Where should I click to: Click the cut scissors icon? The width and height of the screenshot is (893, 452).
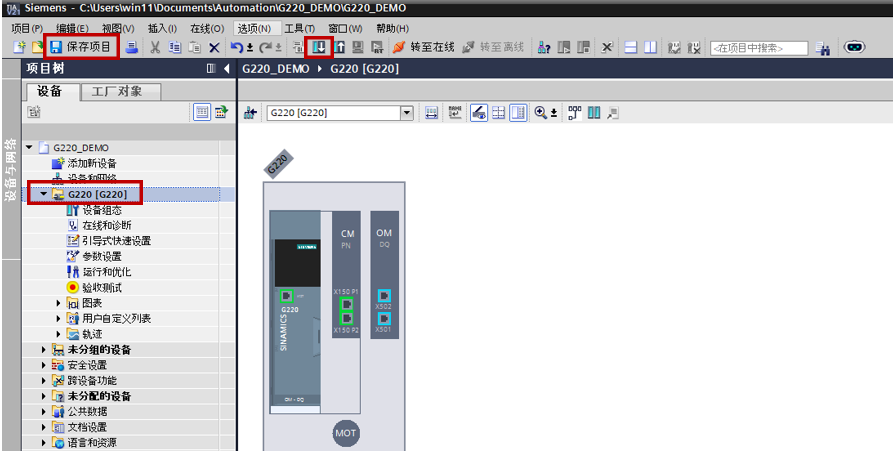pos(156,47)
